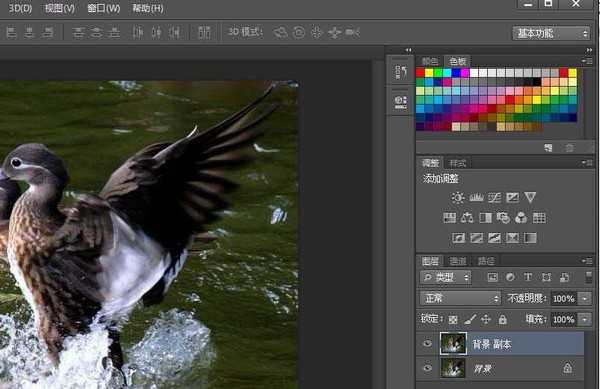Screen dimensions: 600x389
Task: Switch to the 样式 styles tab
Action: tap(458, 163)
